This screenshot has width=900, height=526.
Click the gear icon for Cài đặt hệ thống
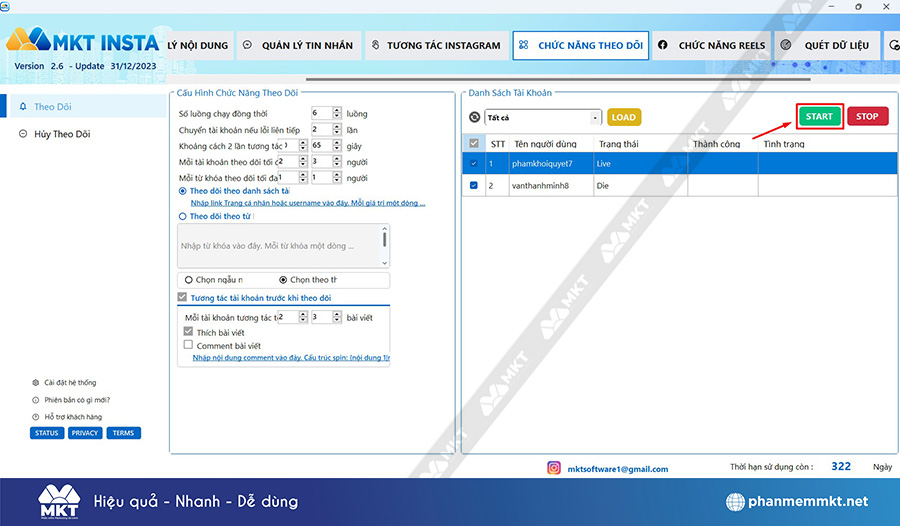[36, 382]
